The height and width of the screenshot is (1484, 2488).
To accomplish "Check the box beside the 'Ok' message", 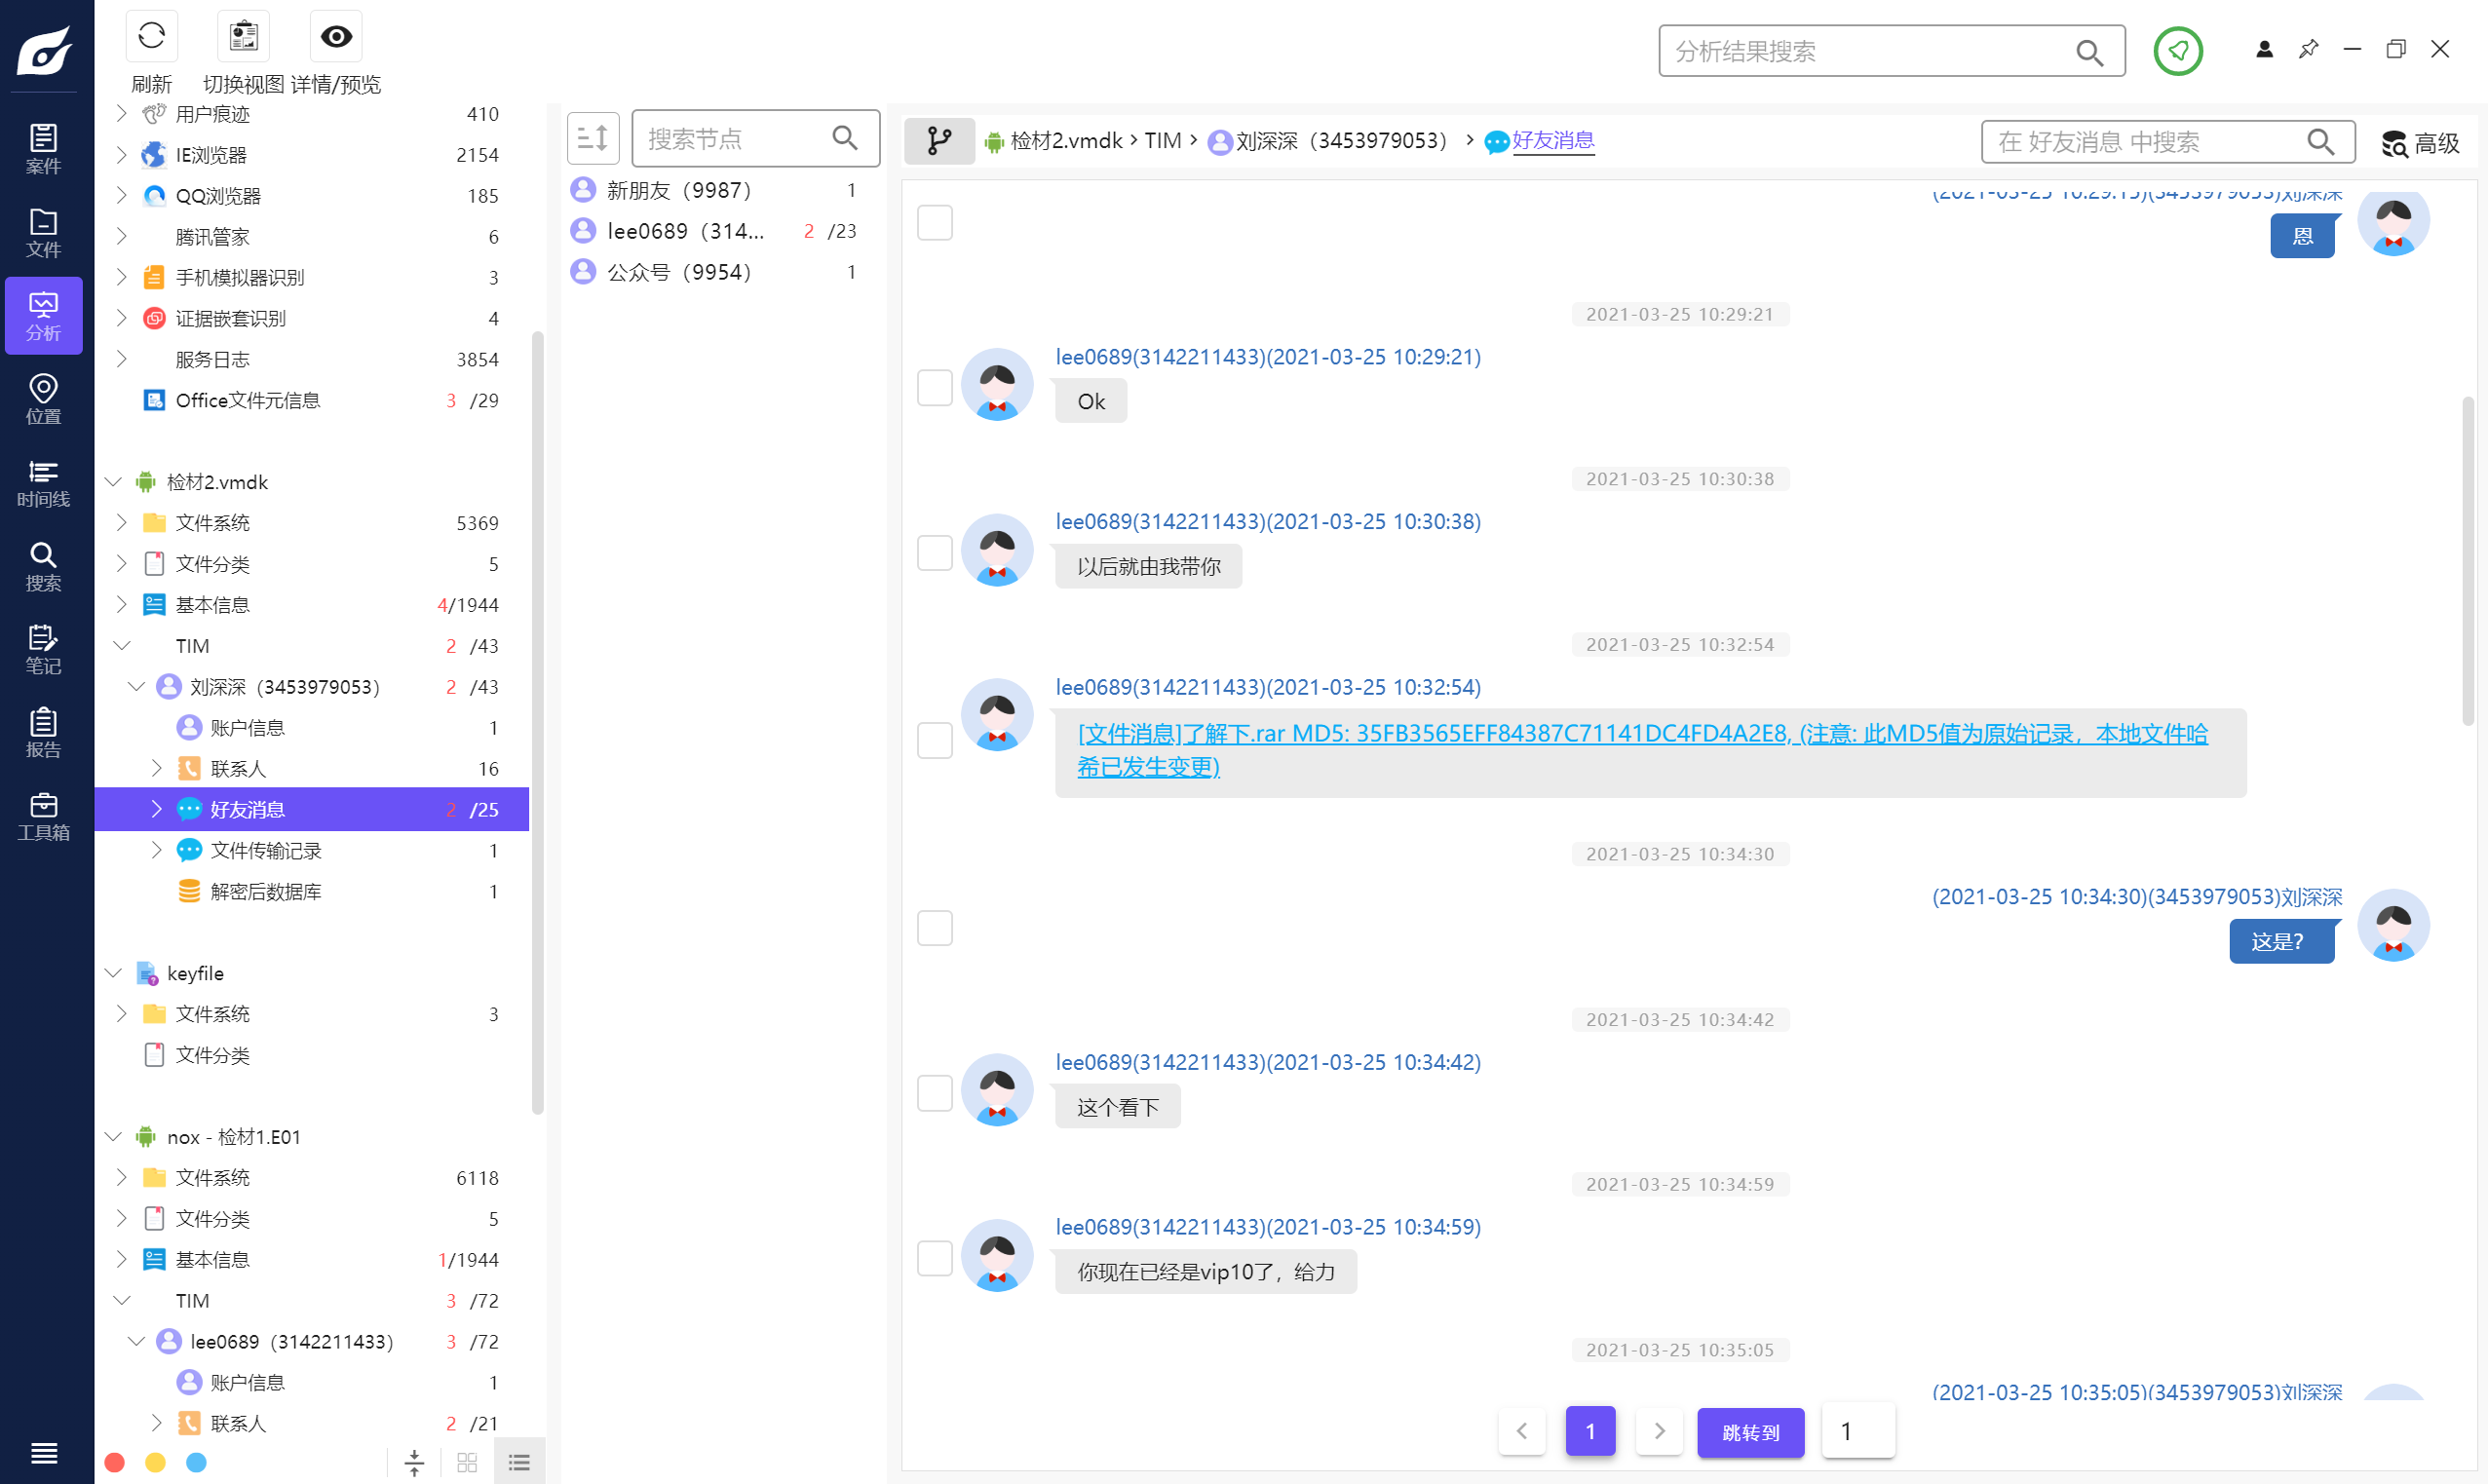I will [934, 388].
